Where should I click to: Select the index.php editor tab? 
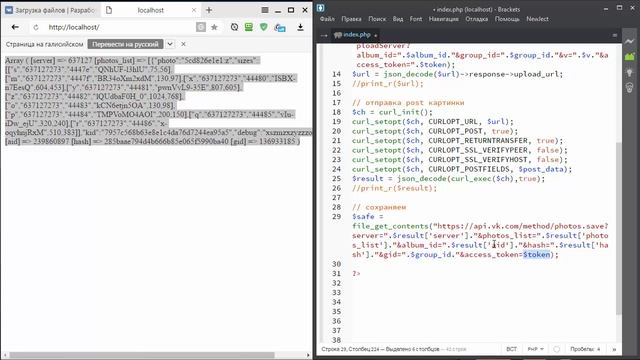355,35
